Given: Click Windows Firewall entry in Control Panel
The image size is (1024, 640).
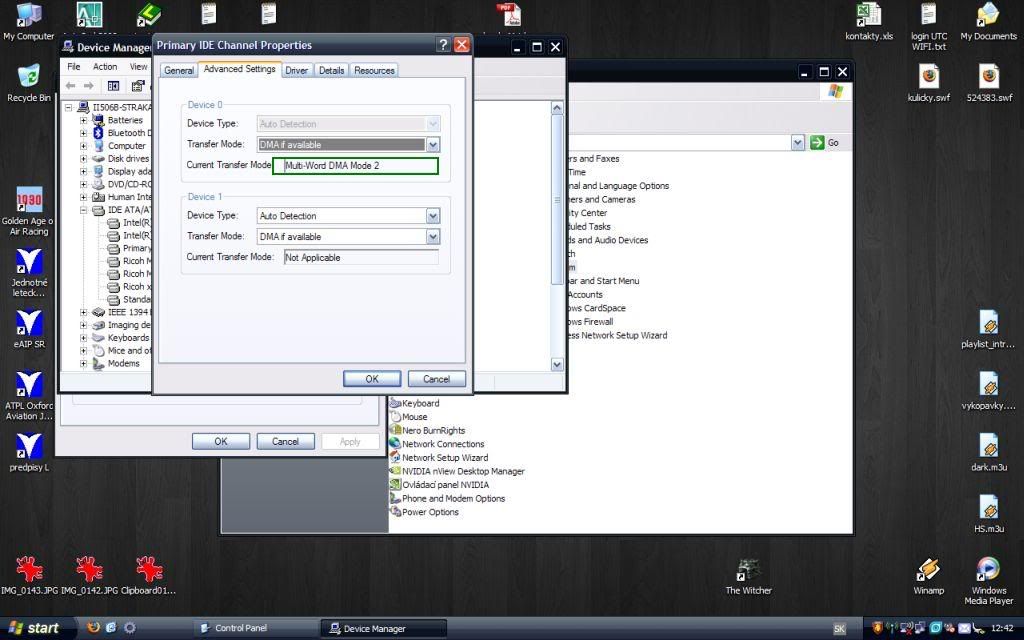Looking at the screenshot, I should 590,322.
